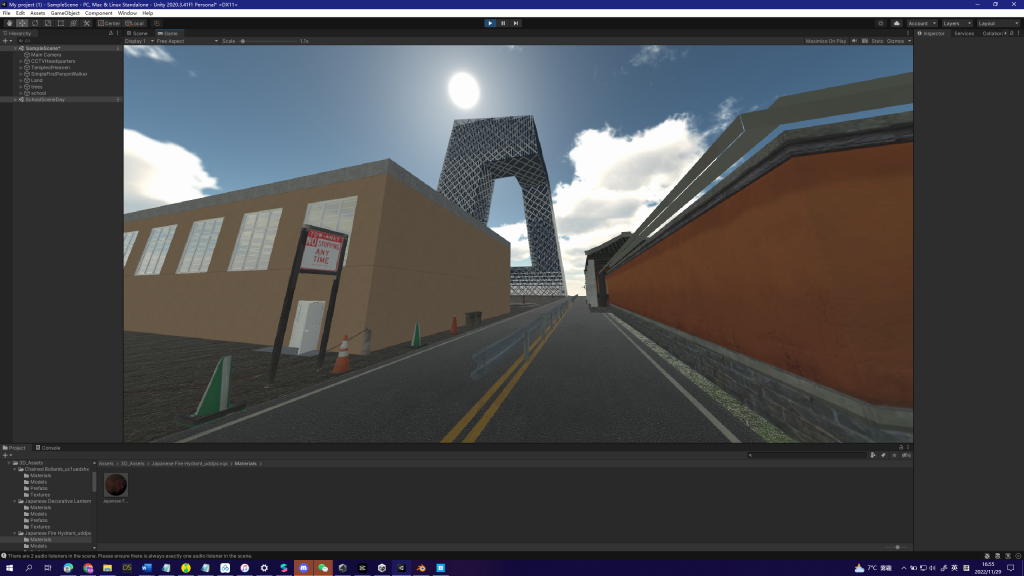Select Japanese Decorative Lantern folder
The image size is (1024, 576).
57,502
